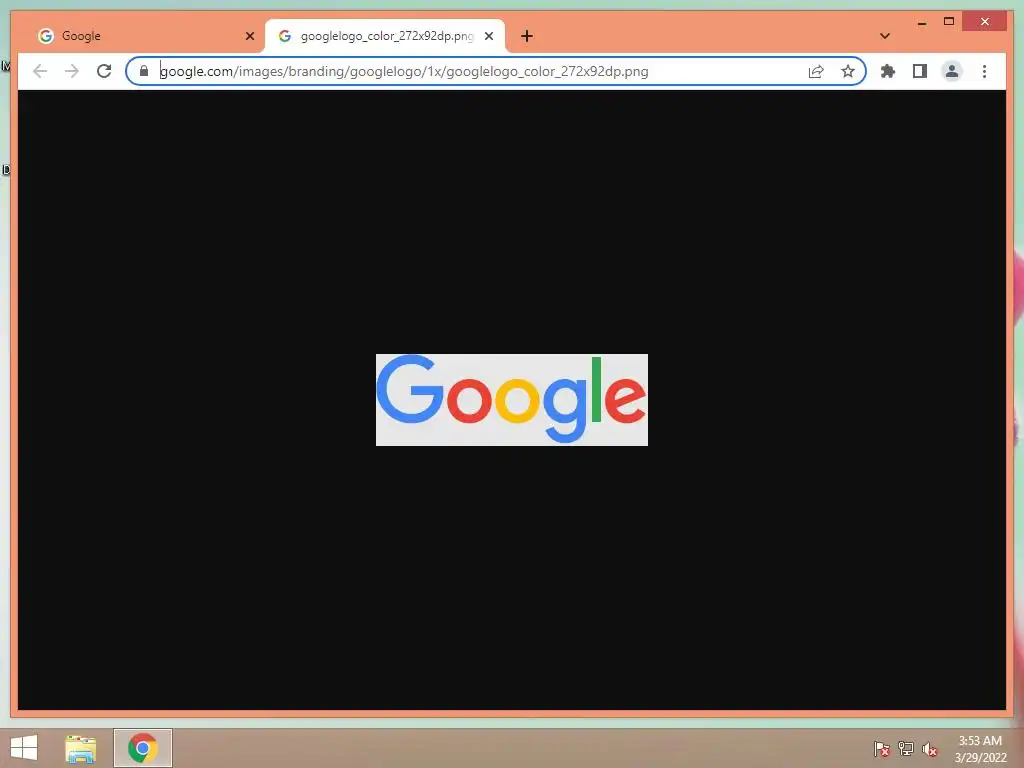Click the Google logo image
Viewport: 1024px width, 768px height.
[512, 400]
